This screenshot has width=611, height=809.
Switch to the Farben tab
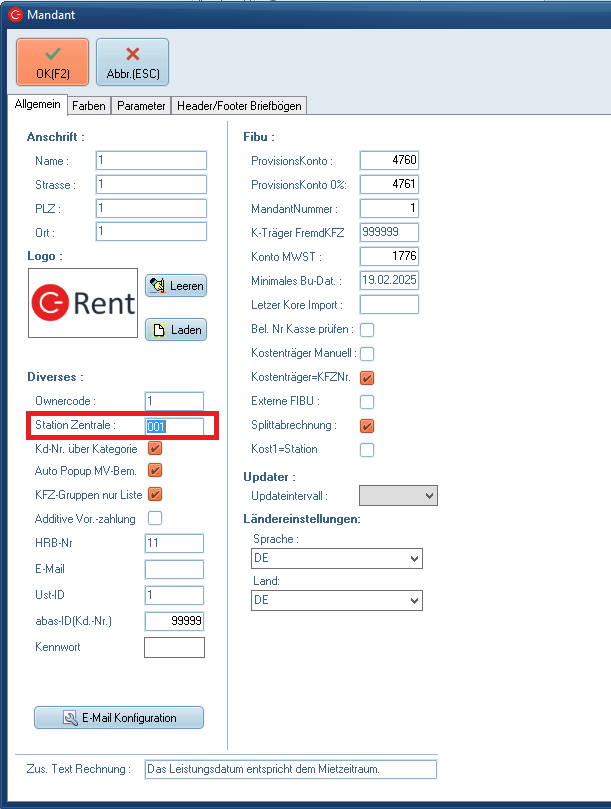point(89,105)
